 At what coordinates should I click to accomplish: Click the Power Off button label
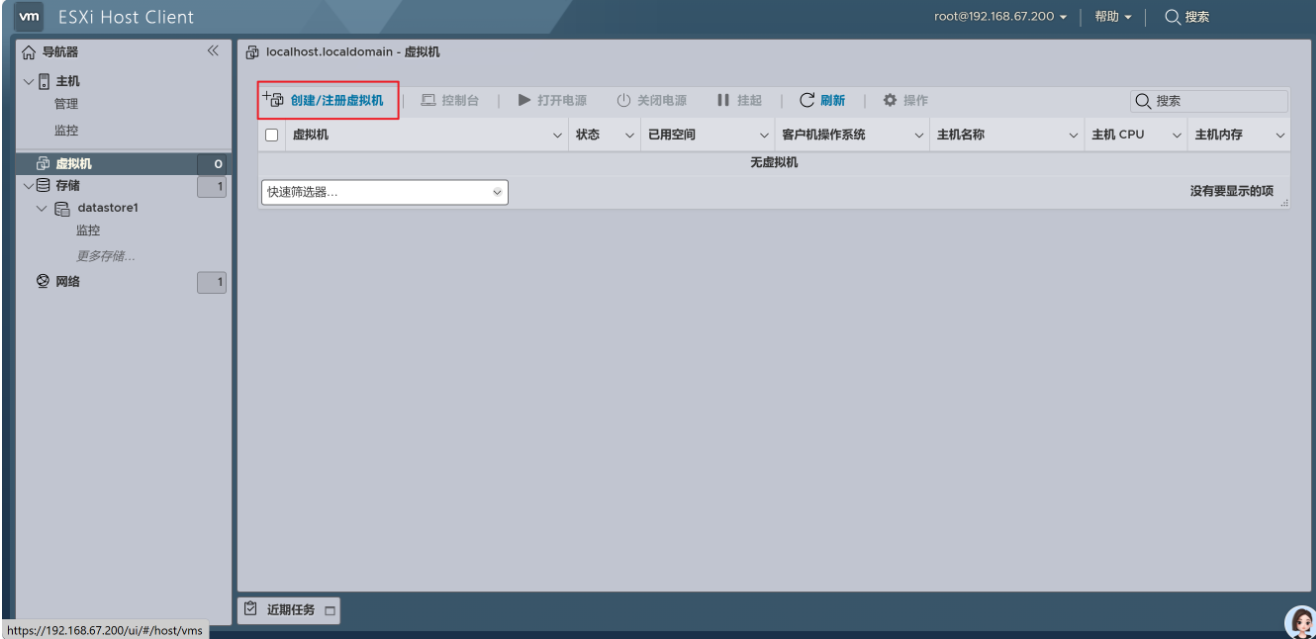point(662,100)
